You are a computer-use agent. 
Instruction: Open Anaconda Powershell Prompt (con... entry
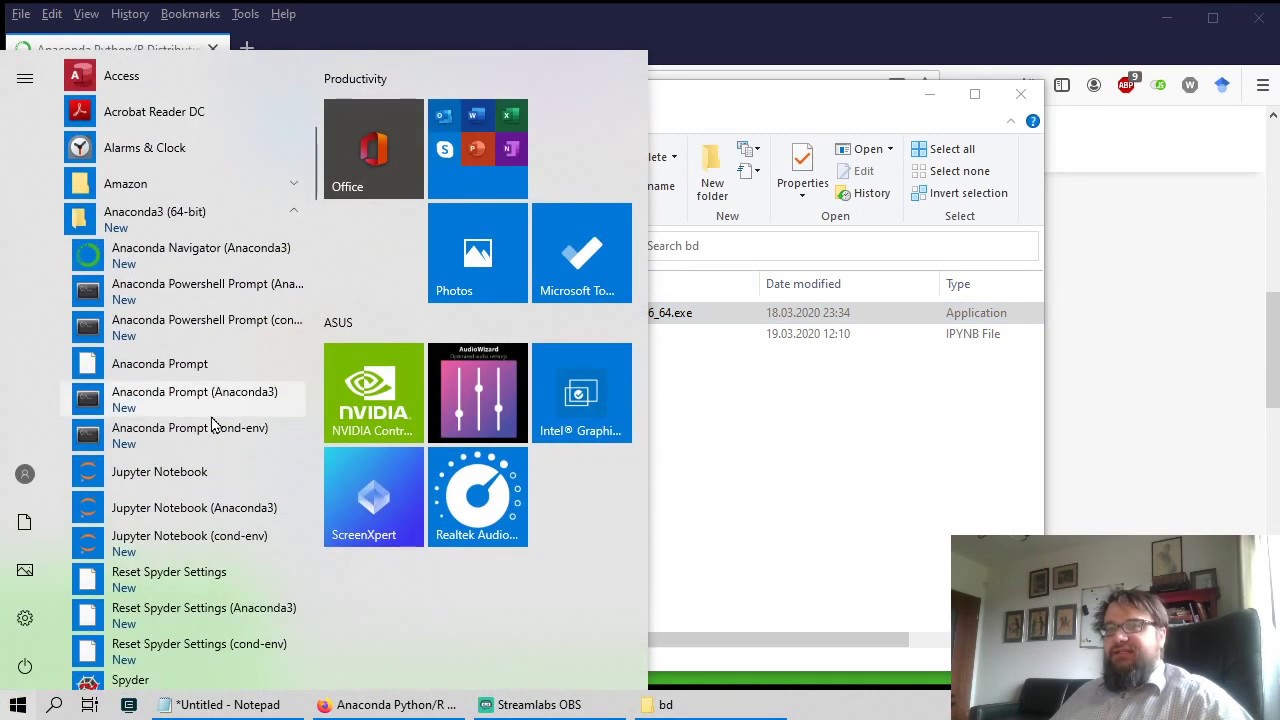pos(188,328)
